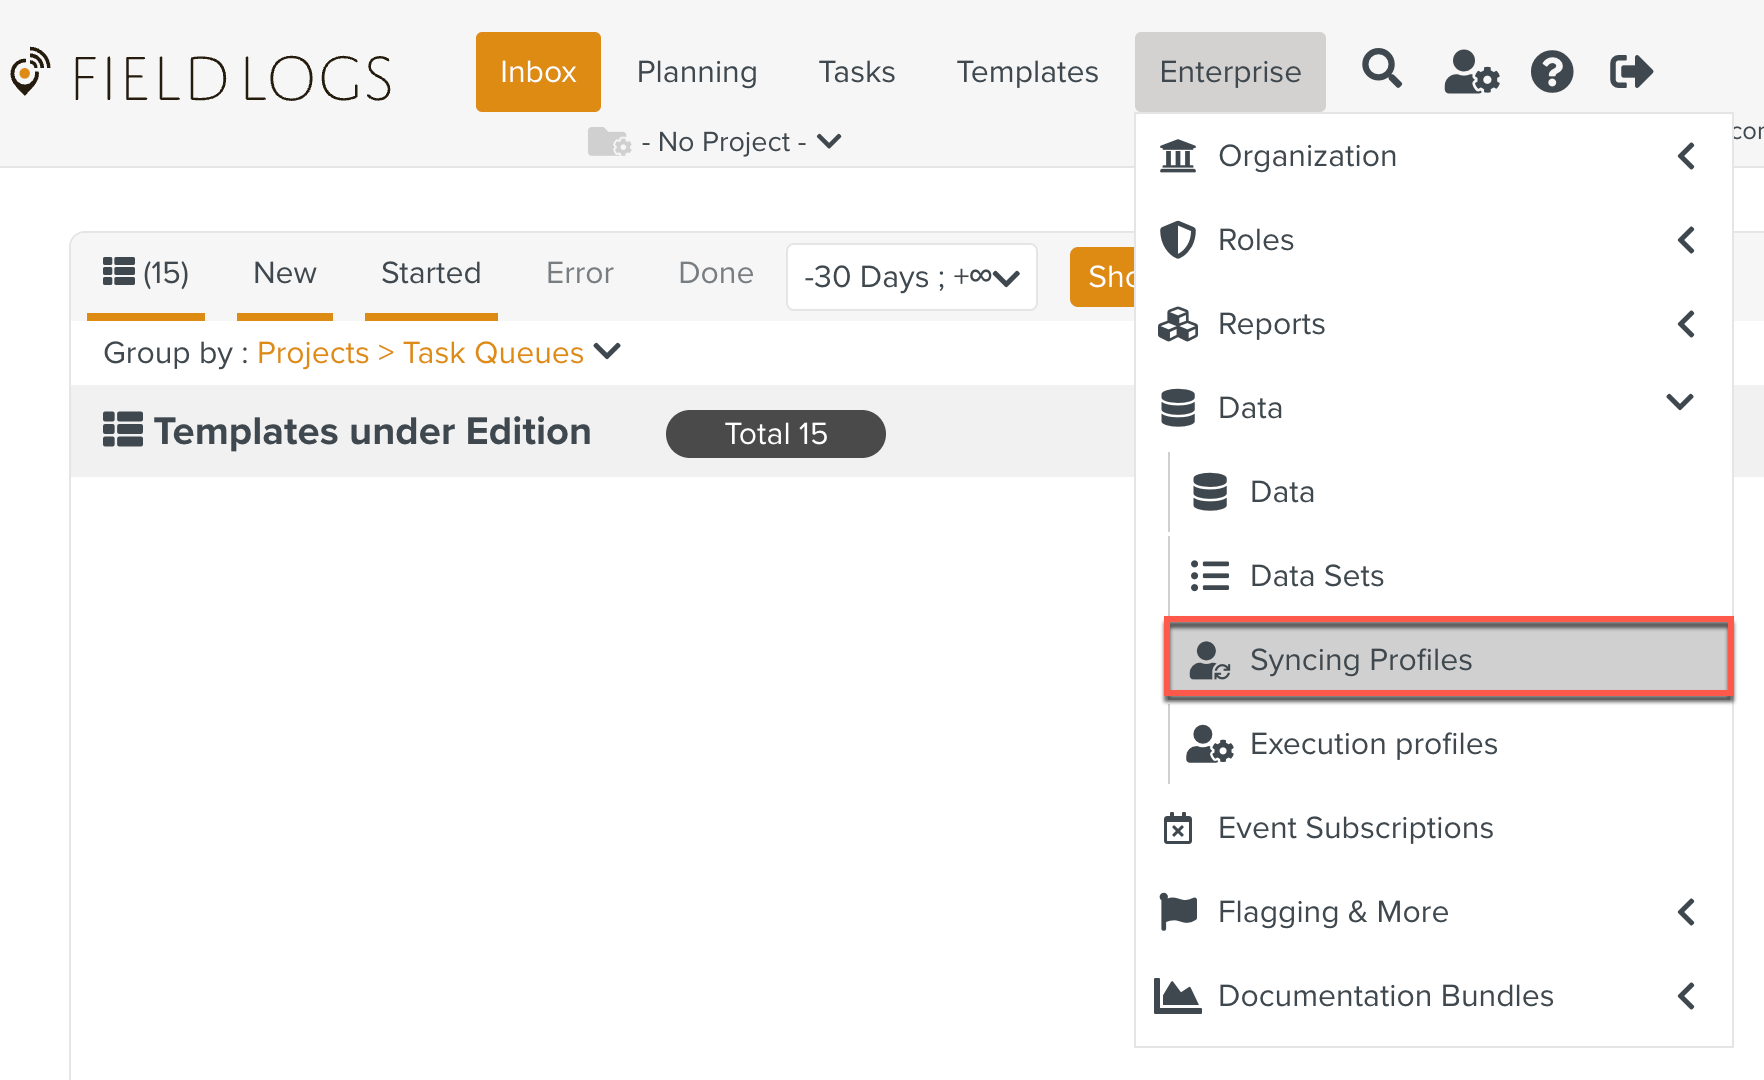Click the FIELD LOGS logo icon

[x=31, y=73]
